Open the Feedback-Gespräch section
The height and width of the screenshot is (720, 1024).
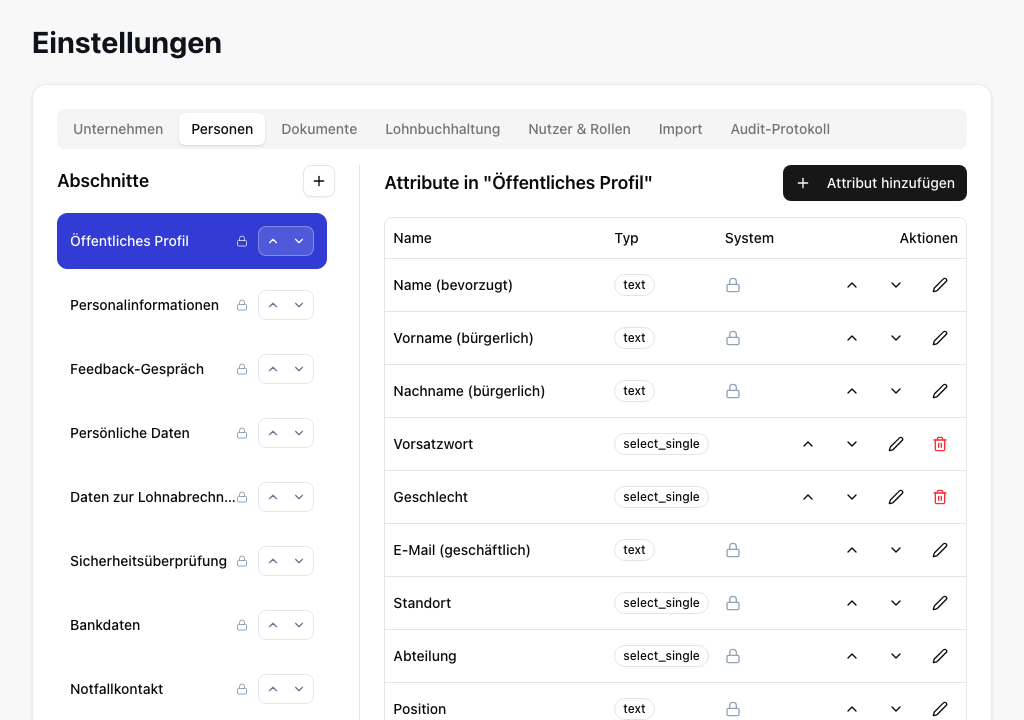(x=192, y=369)
